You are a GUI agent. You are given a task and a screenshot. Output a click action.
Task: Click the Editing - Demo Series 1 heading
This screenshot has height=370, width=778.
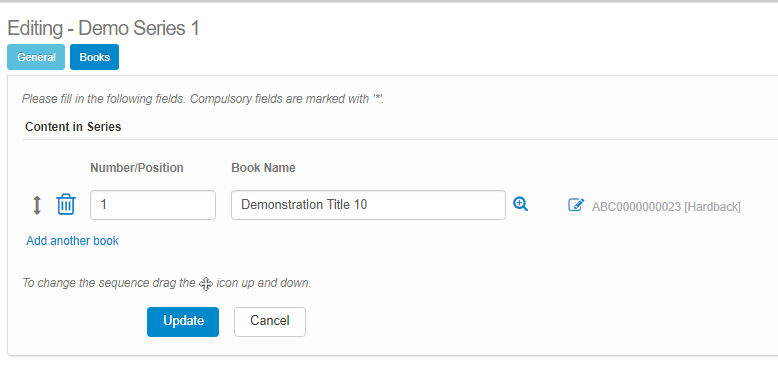pos(103,28)
